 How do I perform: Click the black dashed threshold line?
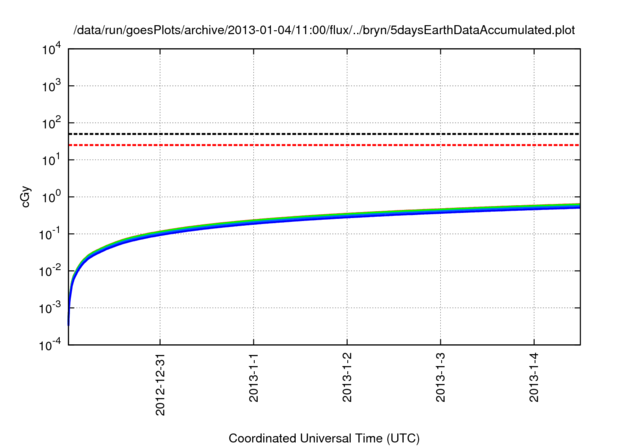tap(324, 134)
